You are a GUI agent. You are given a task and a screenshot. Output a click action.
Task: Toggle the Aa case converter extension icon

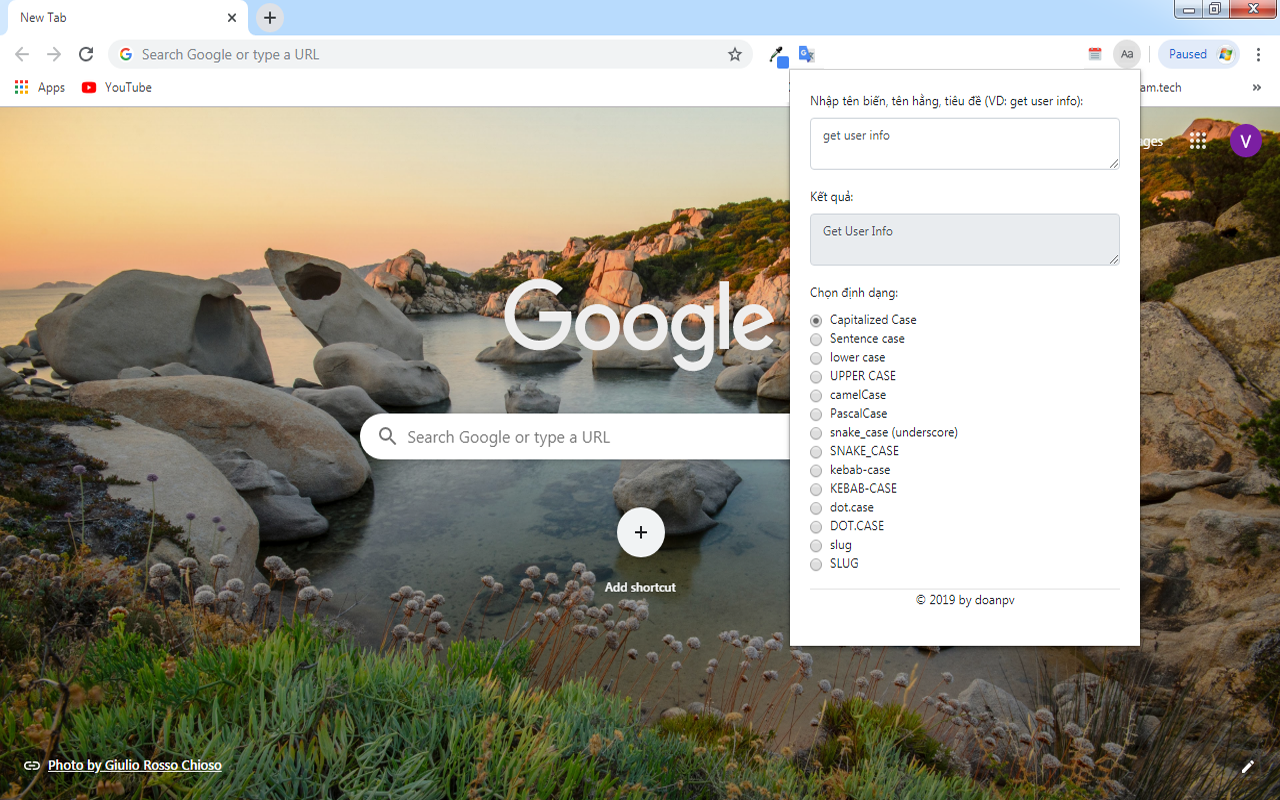pyautogui.click(x=1127, y=55)
